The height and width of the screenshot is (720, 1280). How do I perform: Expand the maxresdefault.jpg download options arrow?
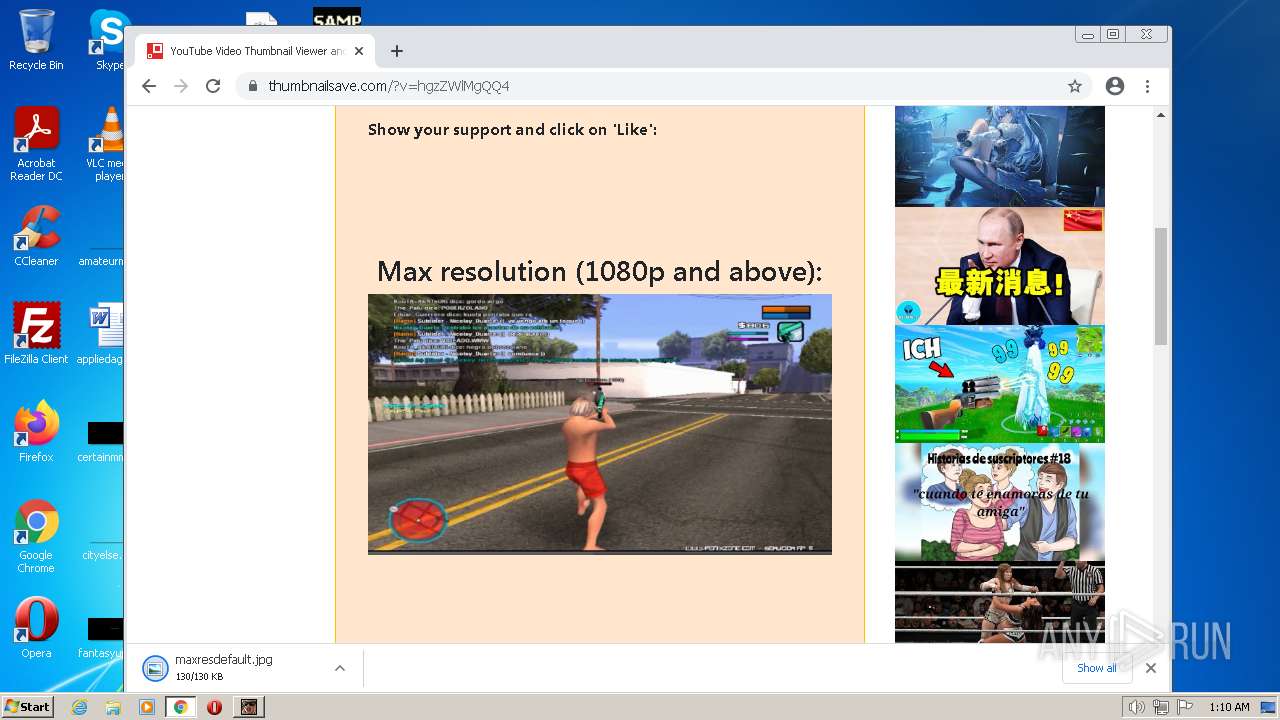(x=340, y=668)
